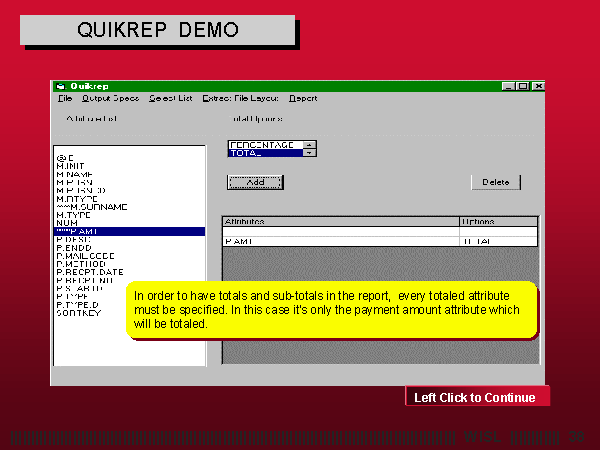Viewport: 600px width, 450px height.
Task: Click Left Click to Continue button
Action: pyautogui.click(x=476, y=397)
